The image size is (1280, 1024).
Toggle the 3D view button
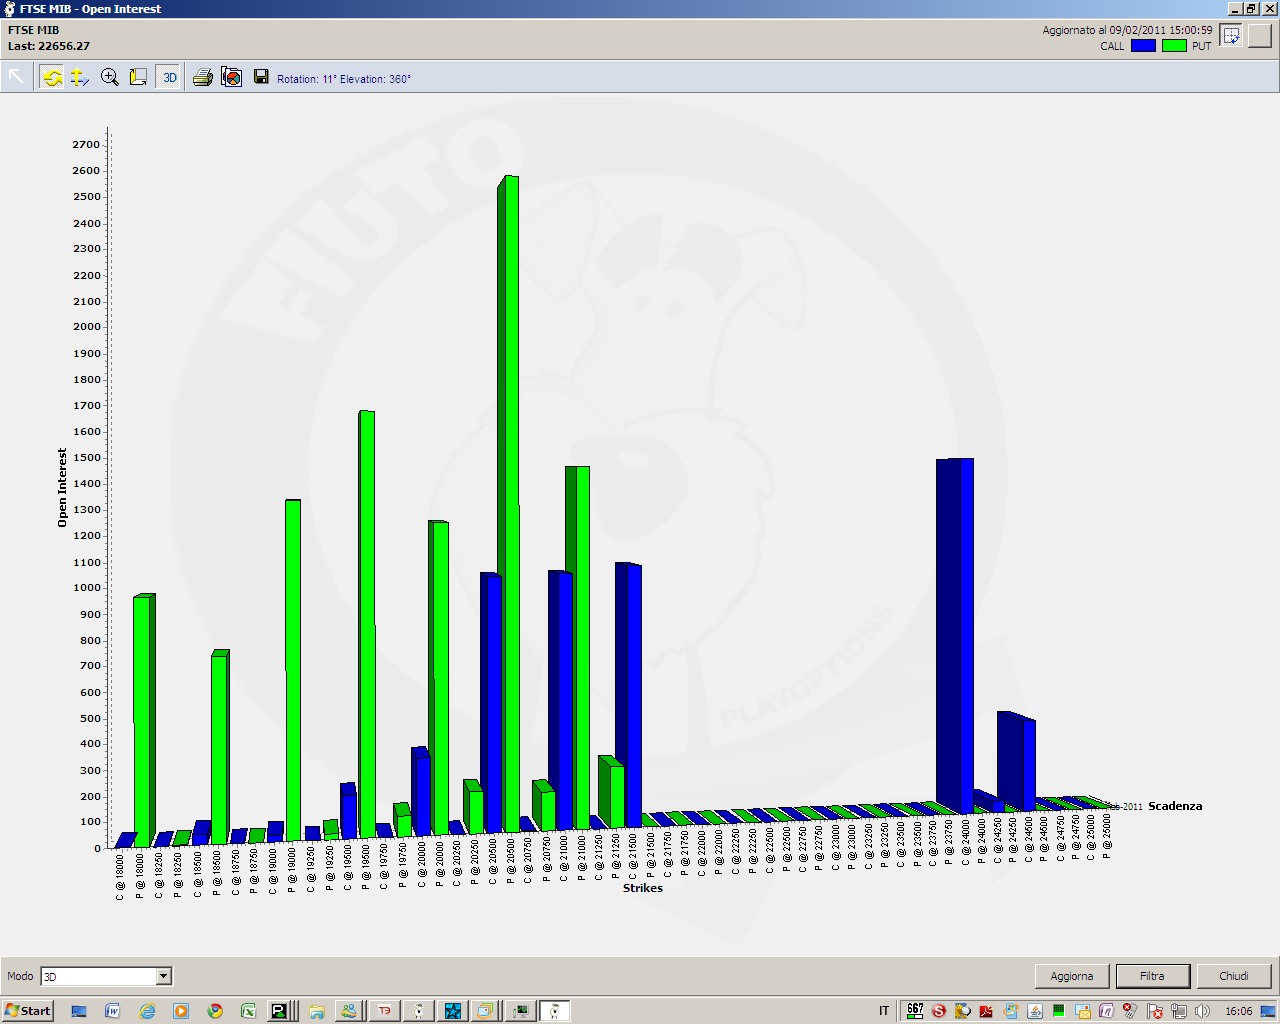[169, 77]
